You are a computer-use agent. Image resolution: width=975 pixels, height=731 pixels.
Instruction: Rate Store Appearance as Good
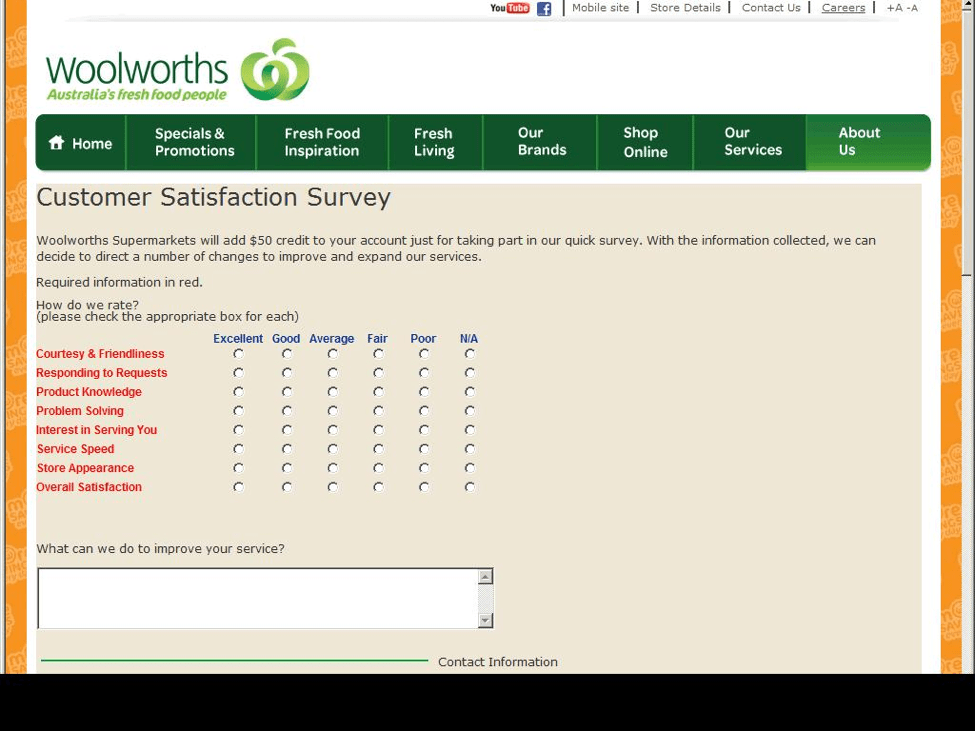click(287, 468)
